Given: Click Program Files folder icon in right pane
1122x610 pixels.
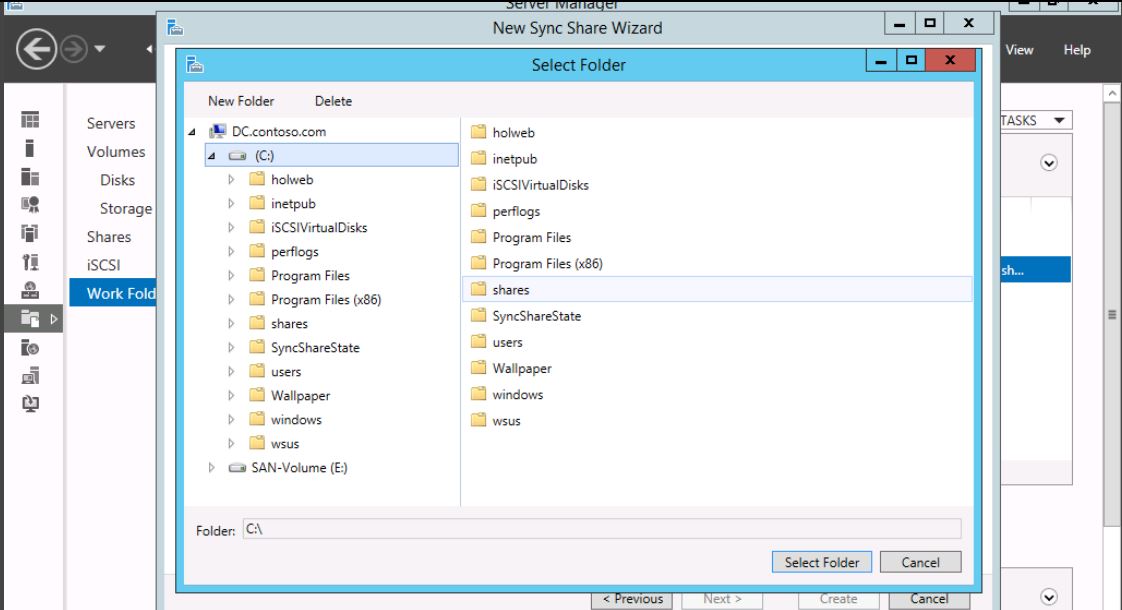Looking at the screenshot, I should click(x=479, y=237).
